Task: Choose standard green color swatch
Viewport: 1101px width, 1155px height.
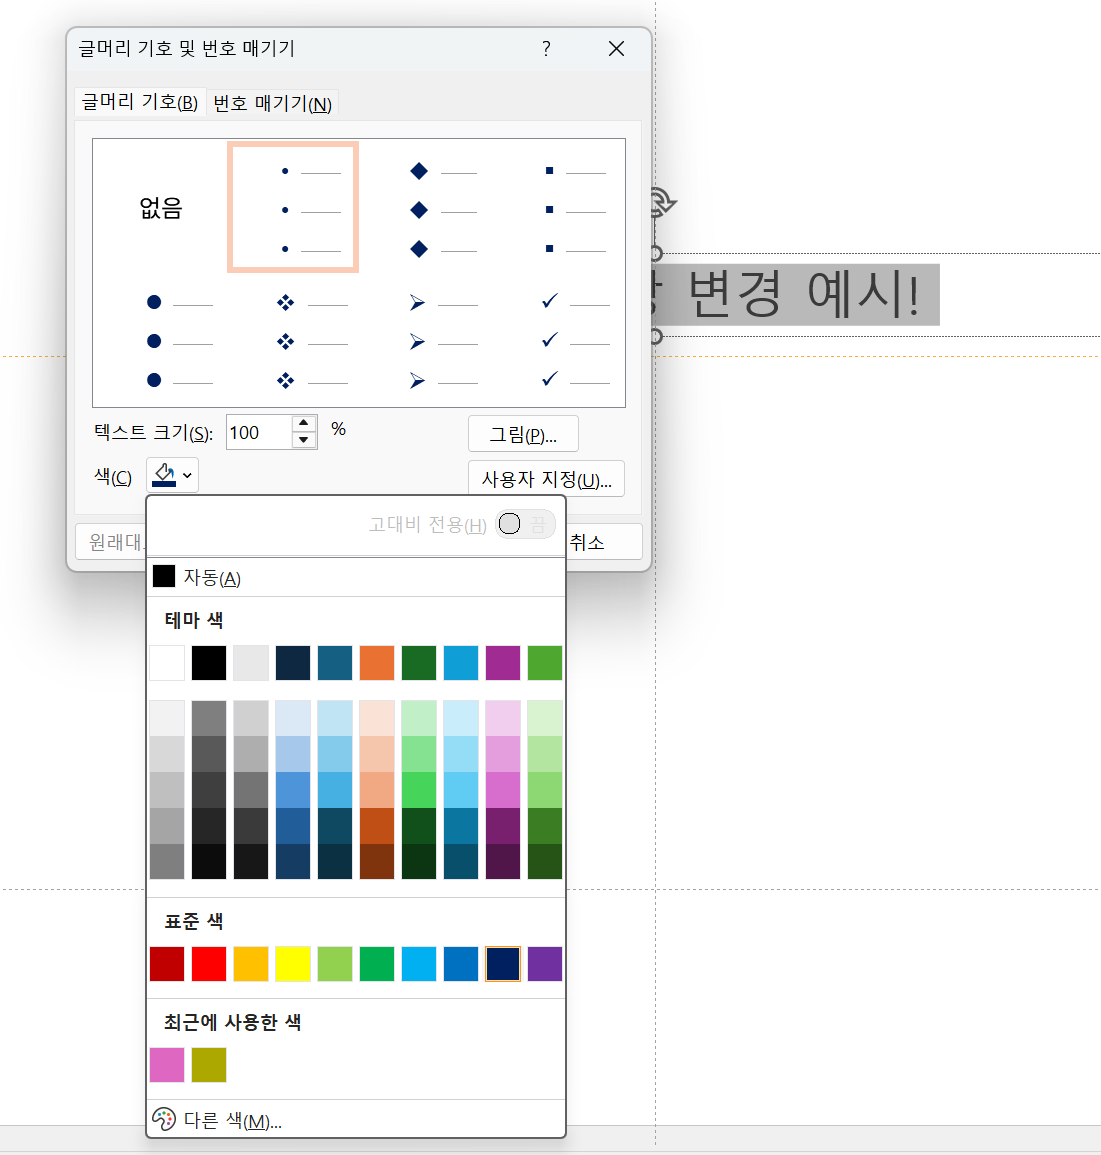Action: [377, 964]
